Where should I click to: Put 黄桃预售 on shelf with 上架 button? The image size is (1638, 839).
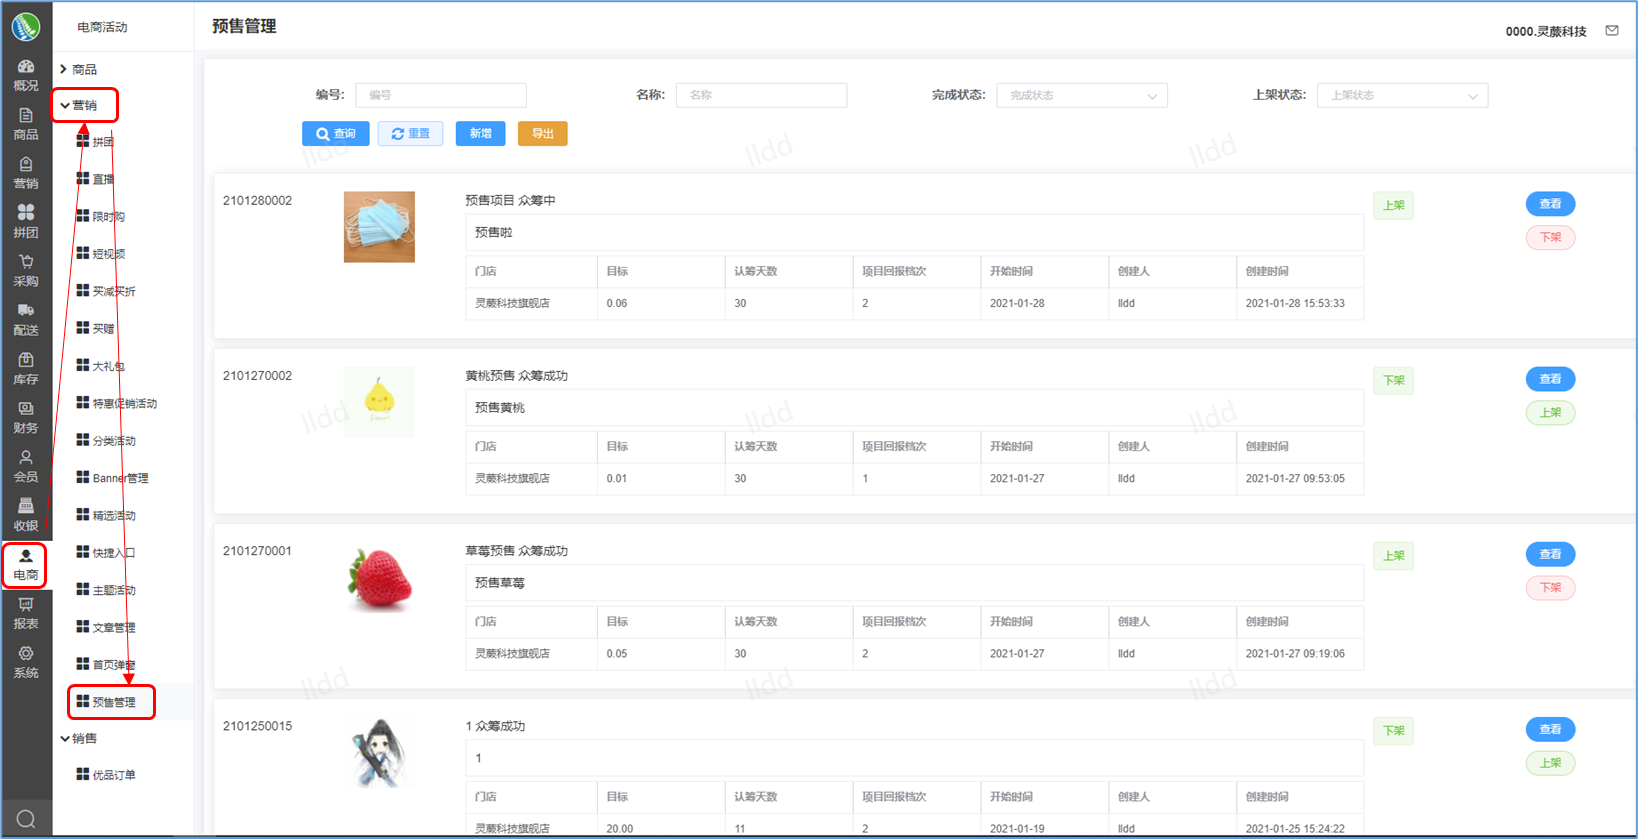point(1550,413)
